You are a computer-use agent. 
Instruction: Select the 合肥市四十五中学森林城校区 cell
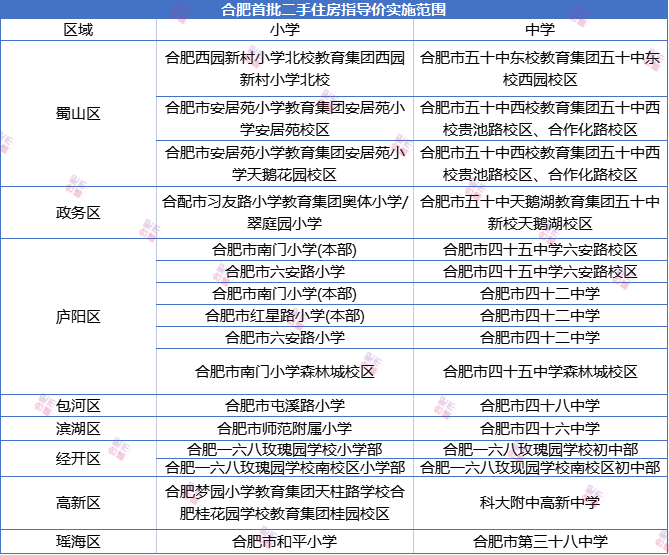(540, 372)
